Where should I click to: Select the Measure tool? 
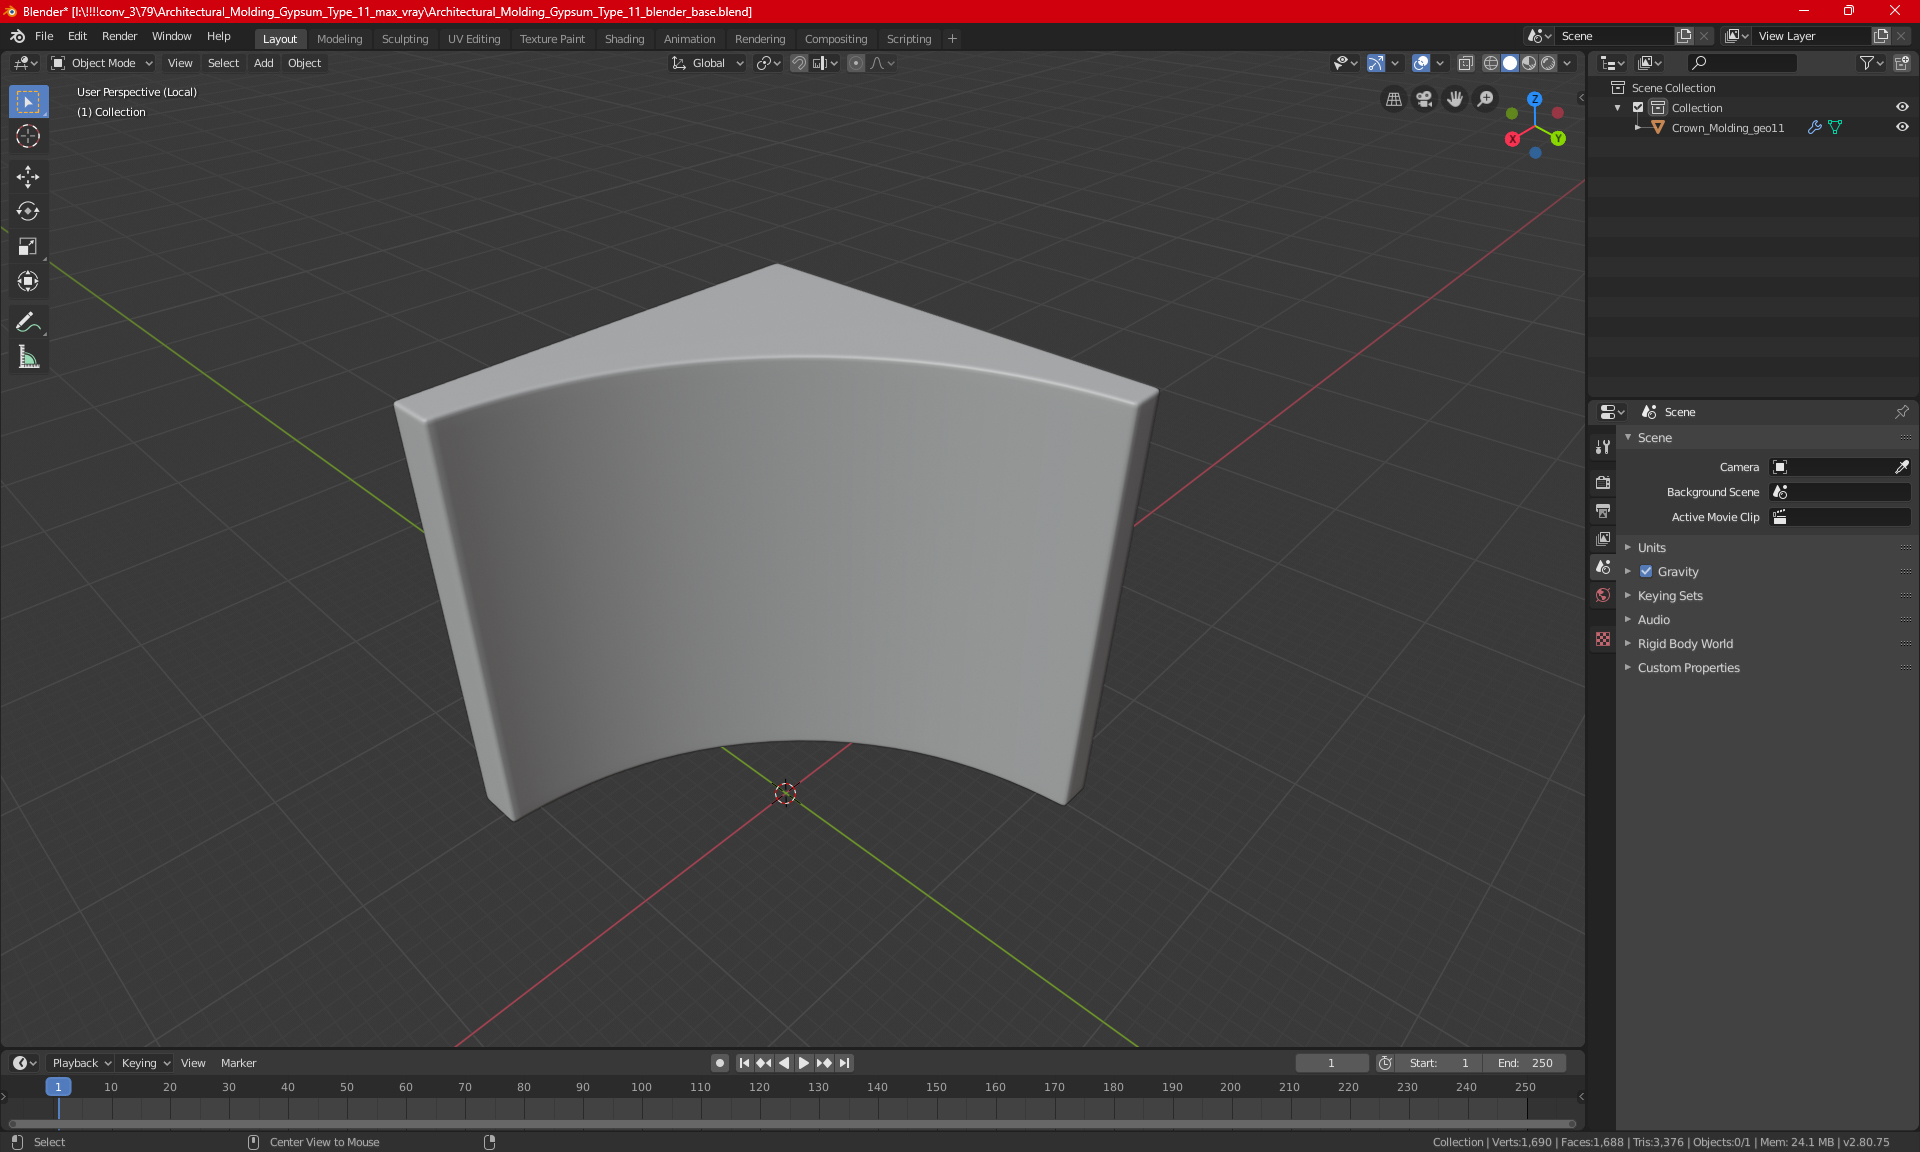(x=28, y=357)
